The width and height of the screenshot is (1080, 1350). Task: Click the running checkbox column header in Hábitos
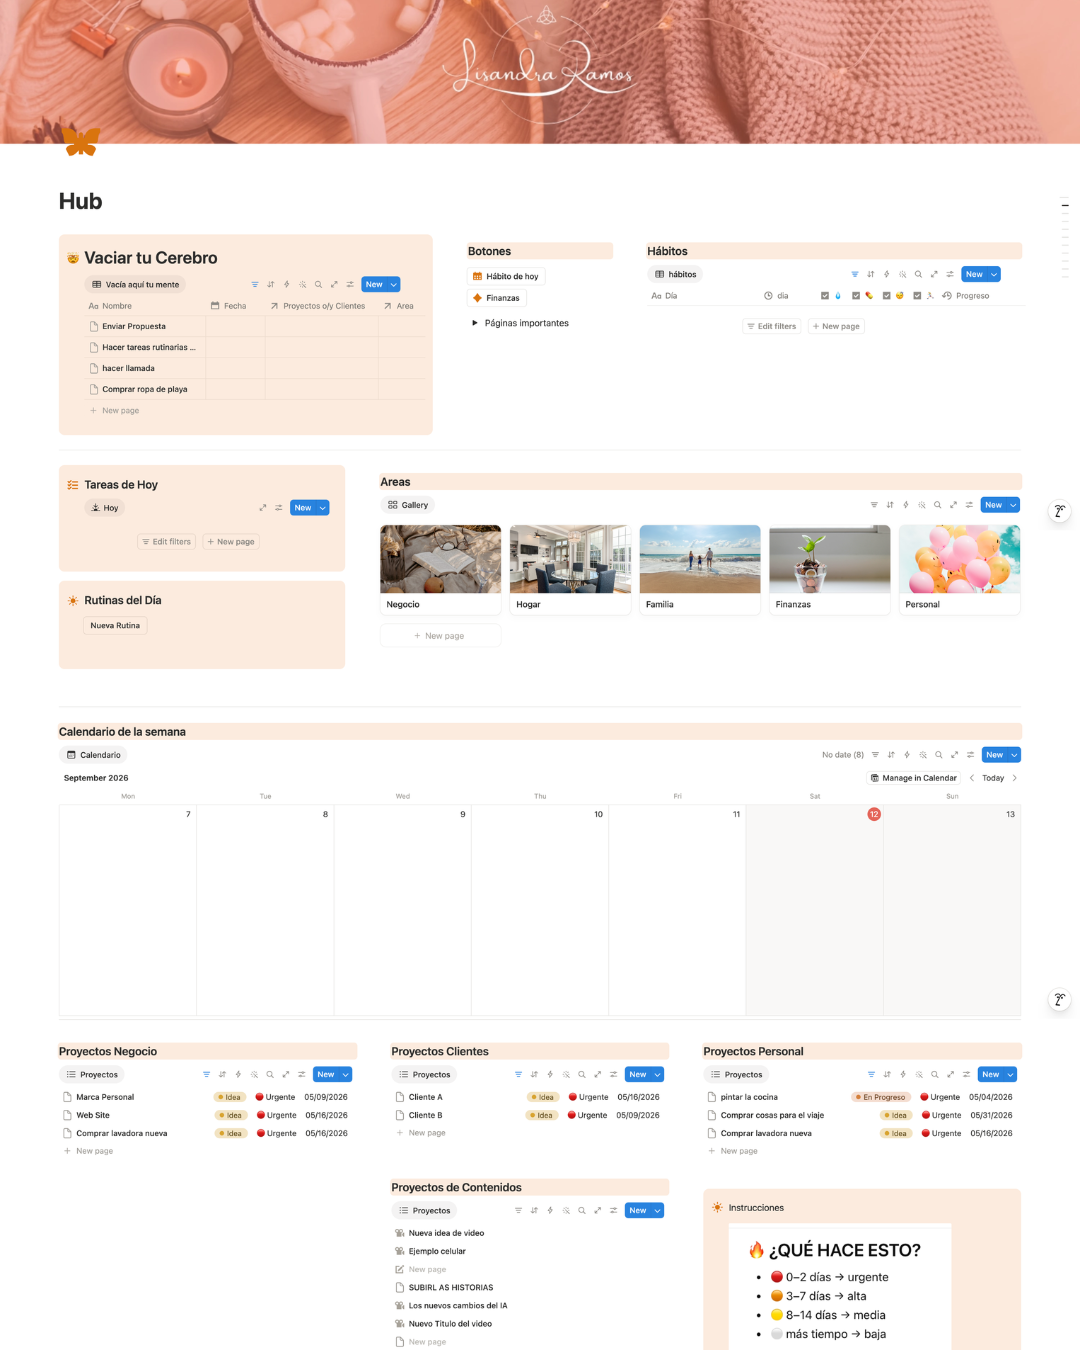pos(924,296)
